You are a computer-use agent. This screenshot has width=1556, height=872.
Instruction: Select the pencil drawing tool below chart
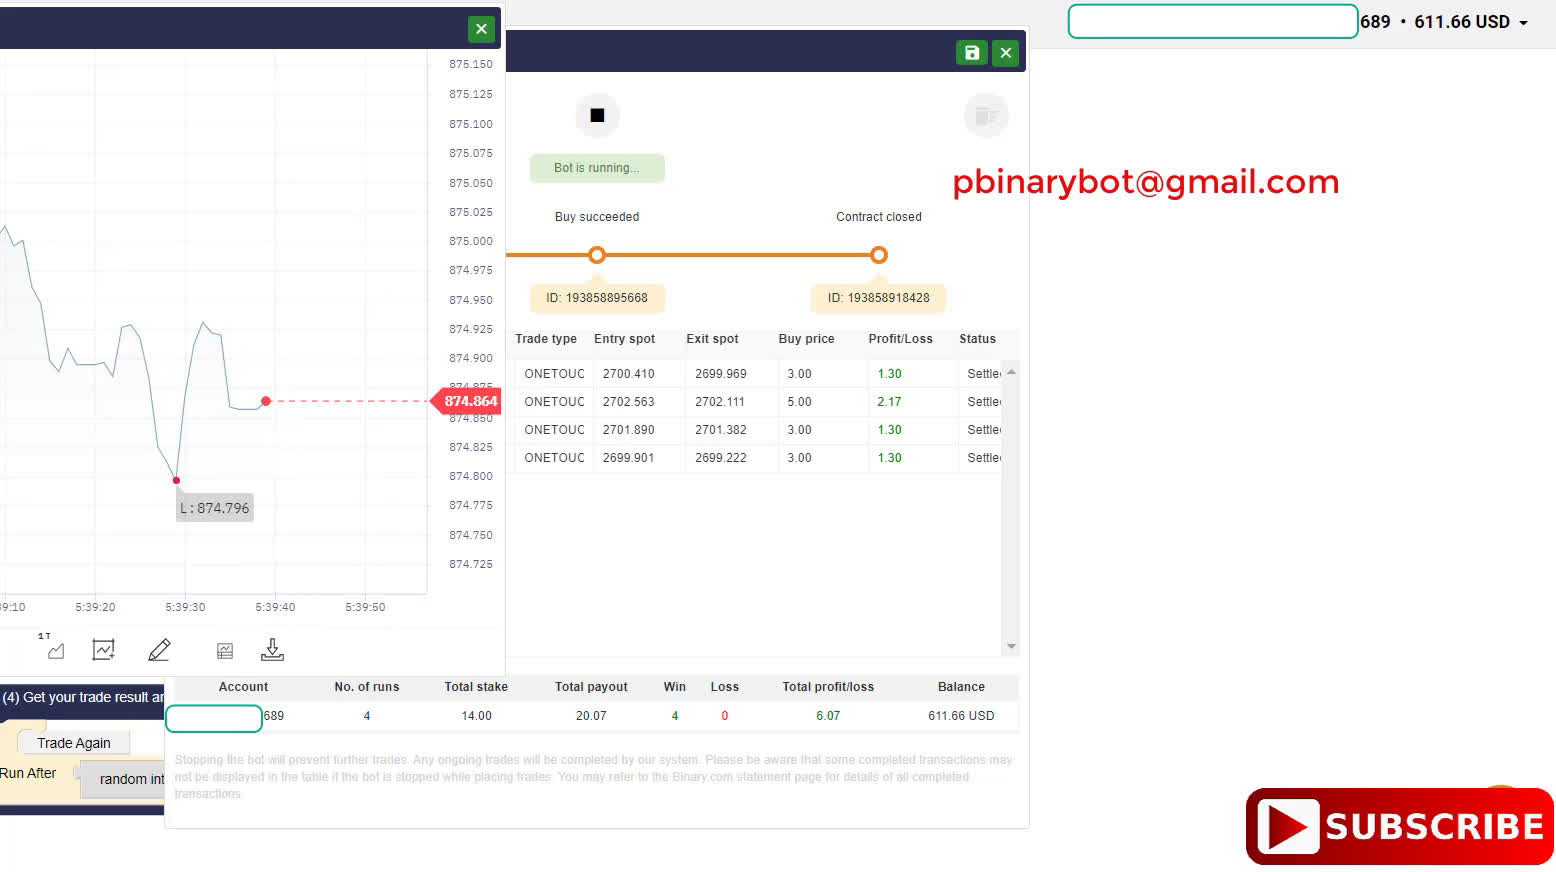click(x=159, y=650)
